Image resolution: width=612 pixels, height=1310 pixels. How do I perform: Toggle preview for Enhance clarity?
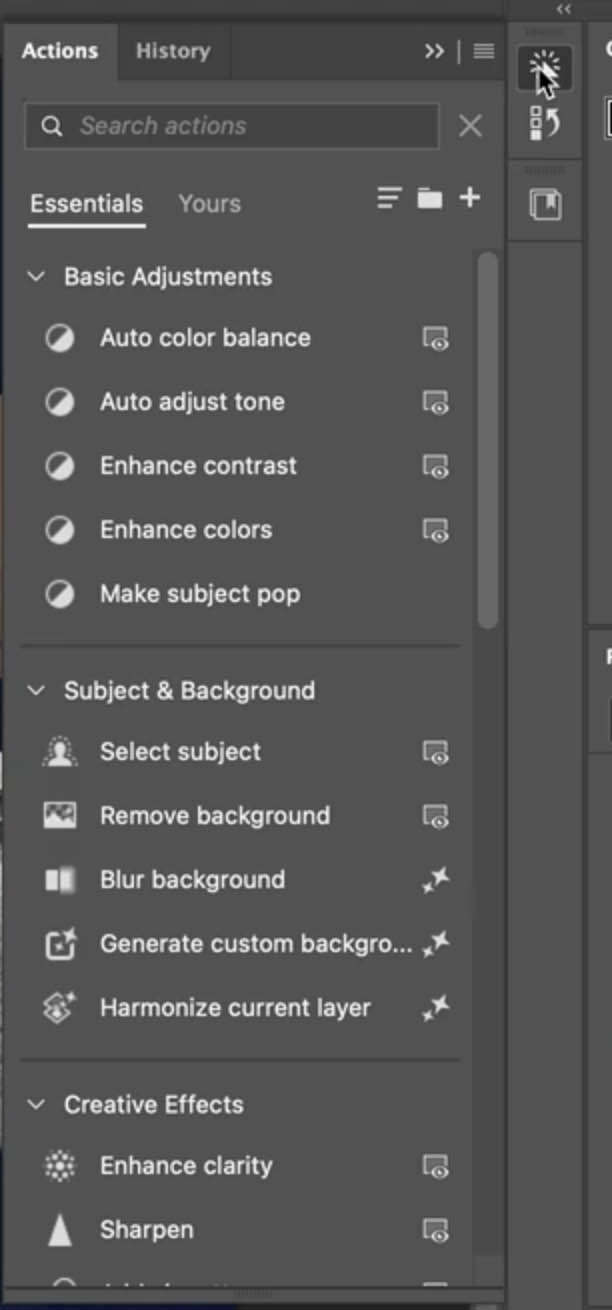435,1167
